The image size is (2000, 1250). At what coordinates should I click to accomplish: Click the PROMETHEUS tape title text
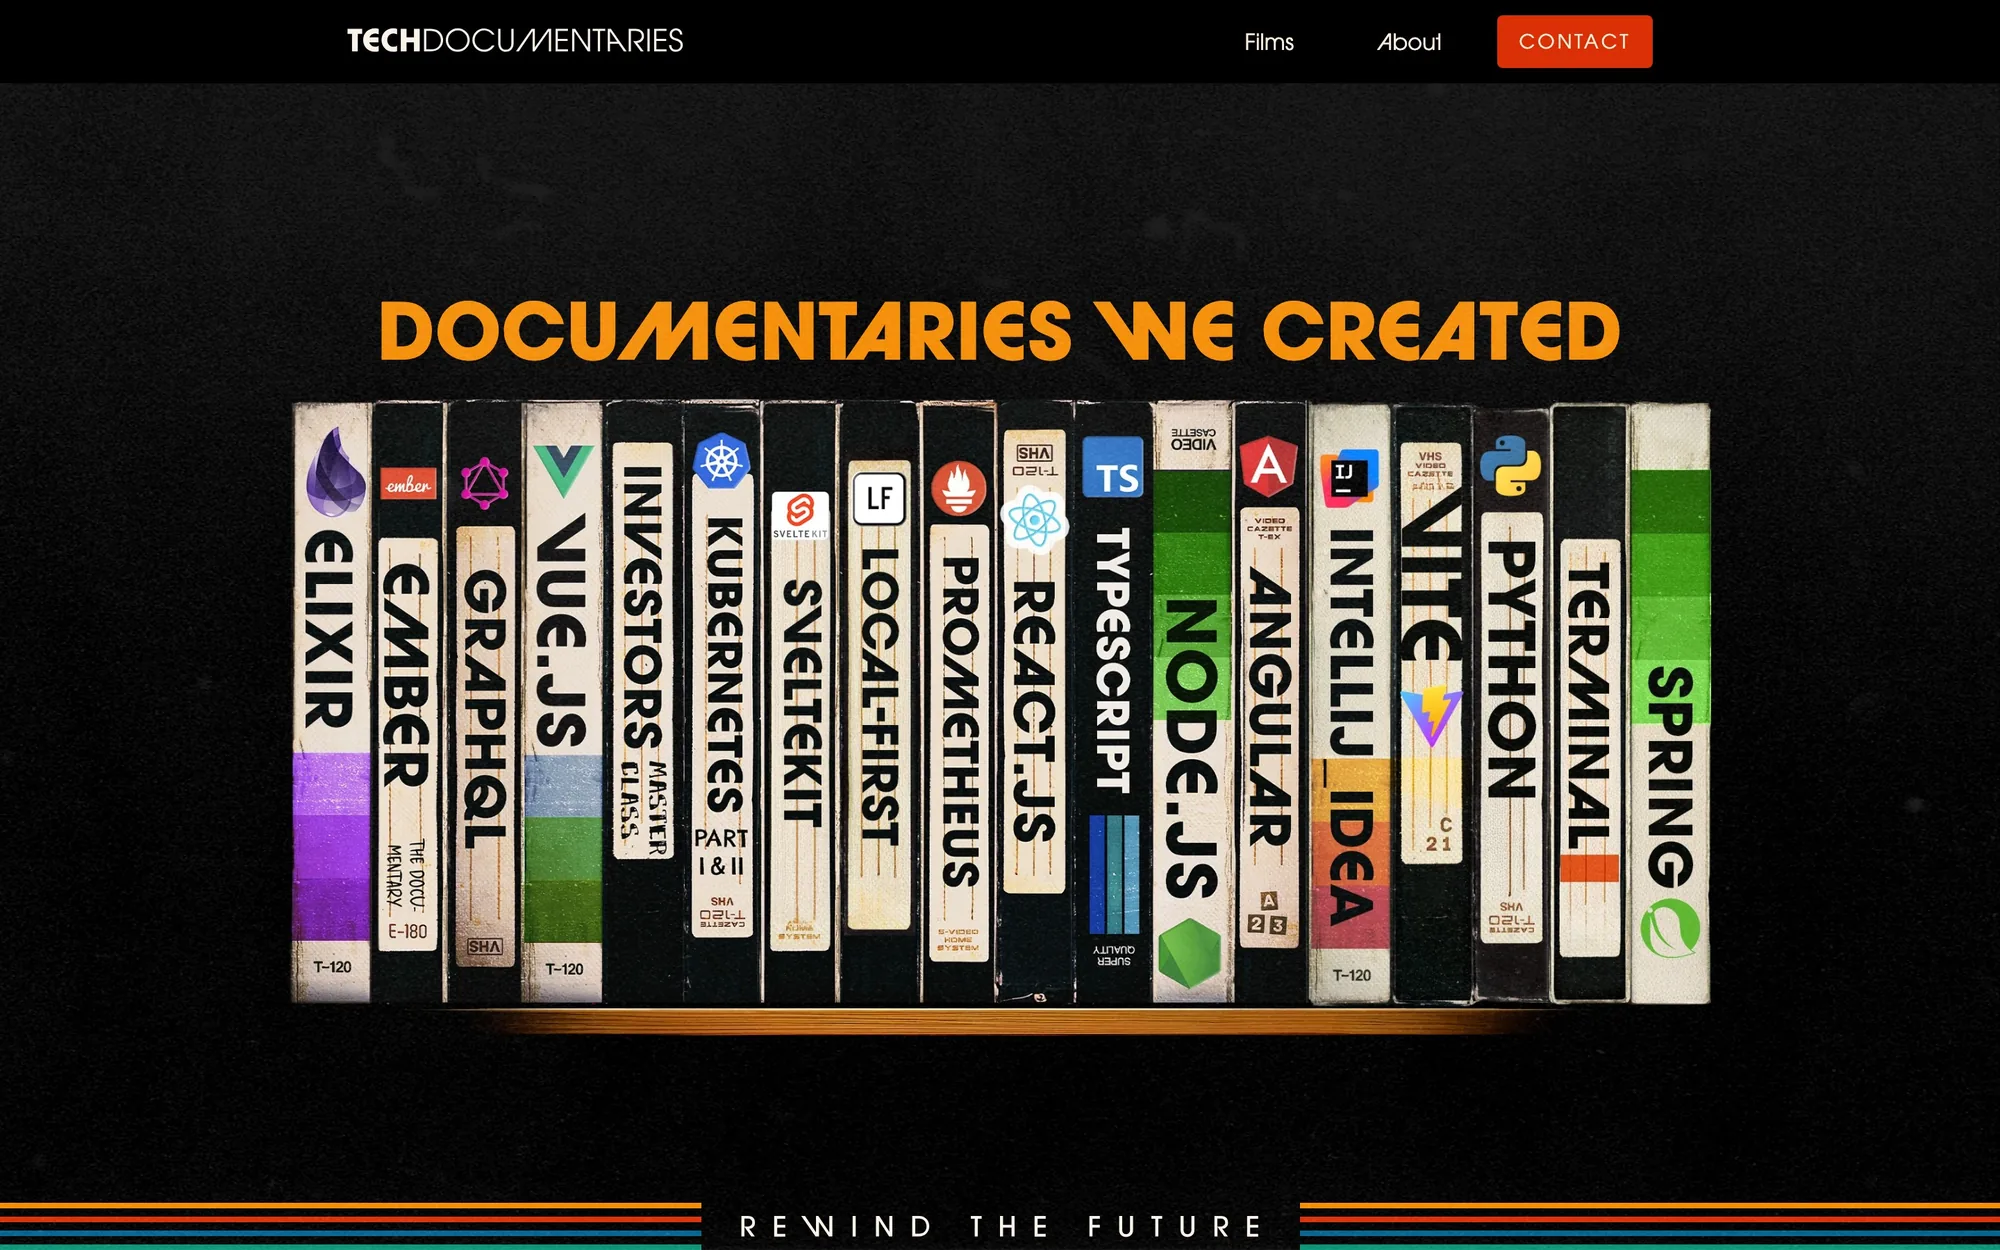coord(959,722)
